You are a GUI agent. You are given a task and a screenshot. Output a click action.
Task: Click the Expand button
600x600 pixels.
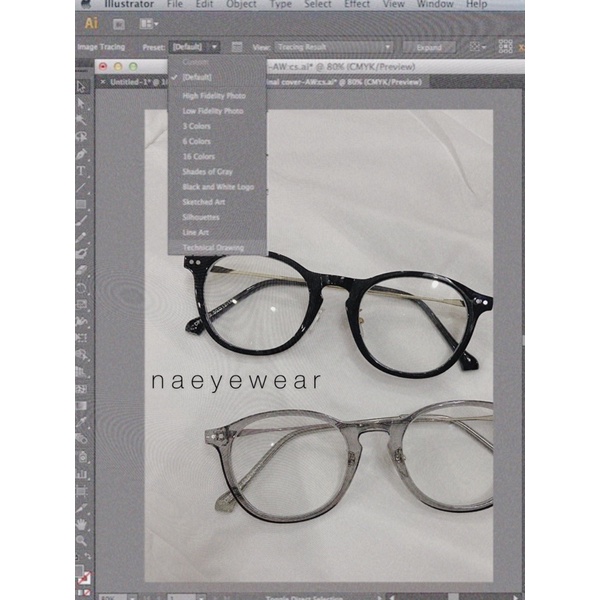click(x=430, y=47)
